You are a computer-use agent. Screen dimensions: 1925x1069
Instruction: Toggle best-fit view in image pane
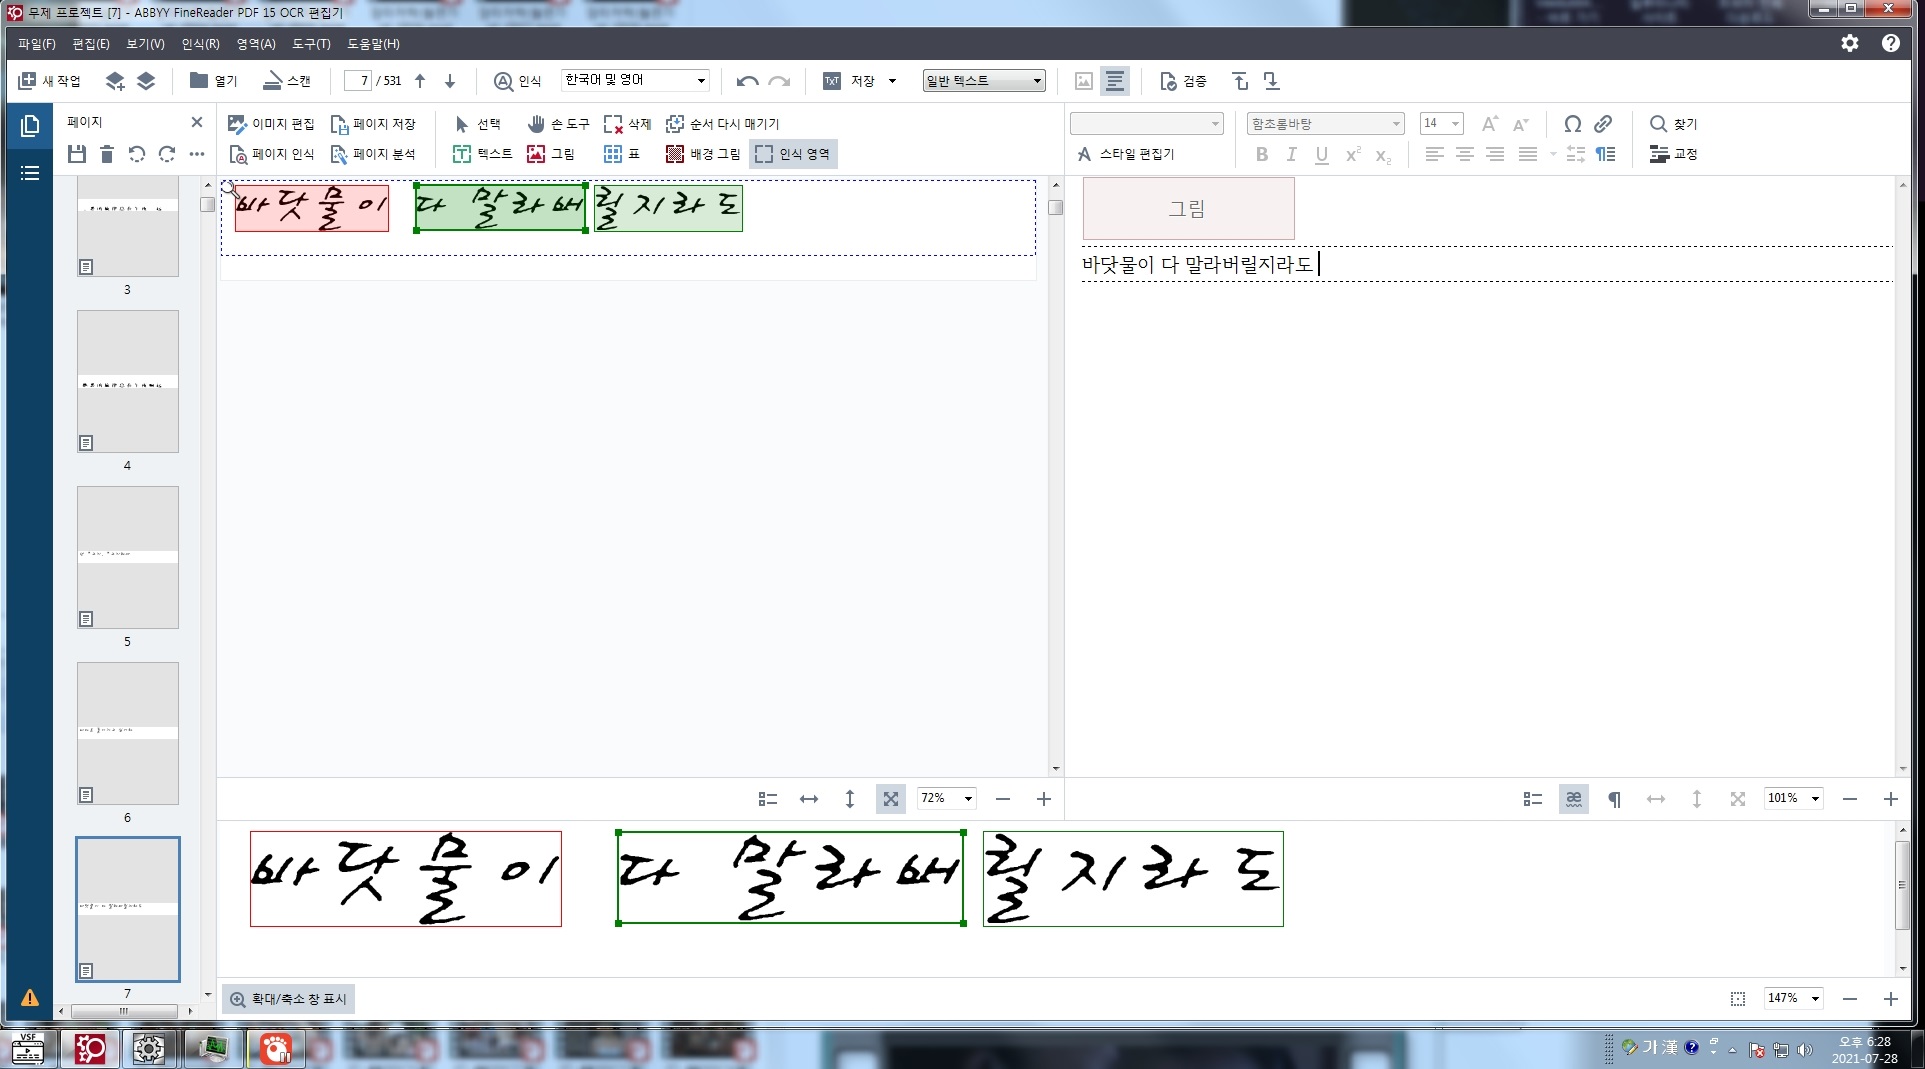tap(890, 799)
